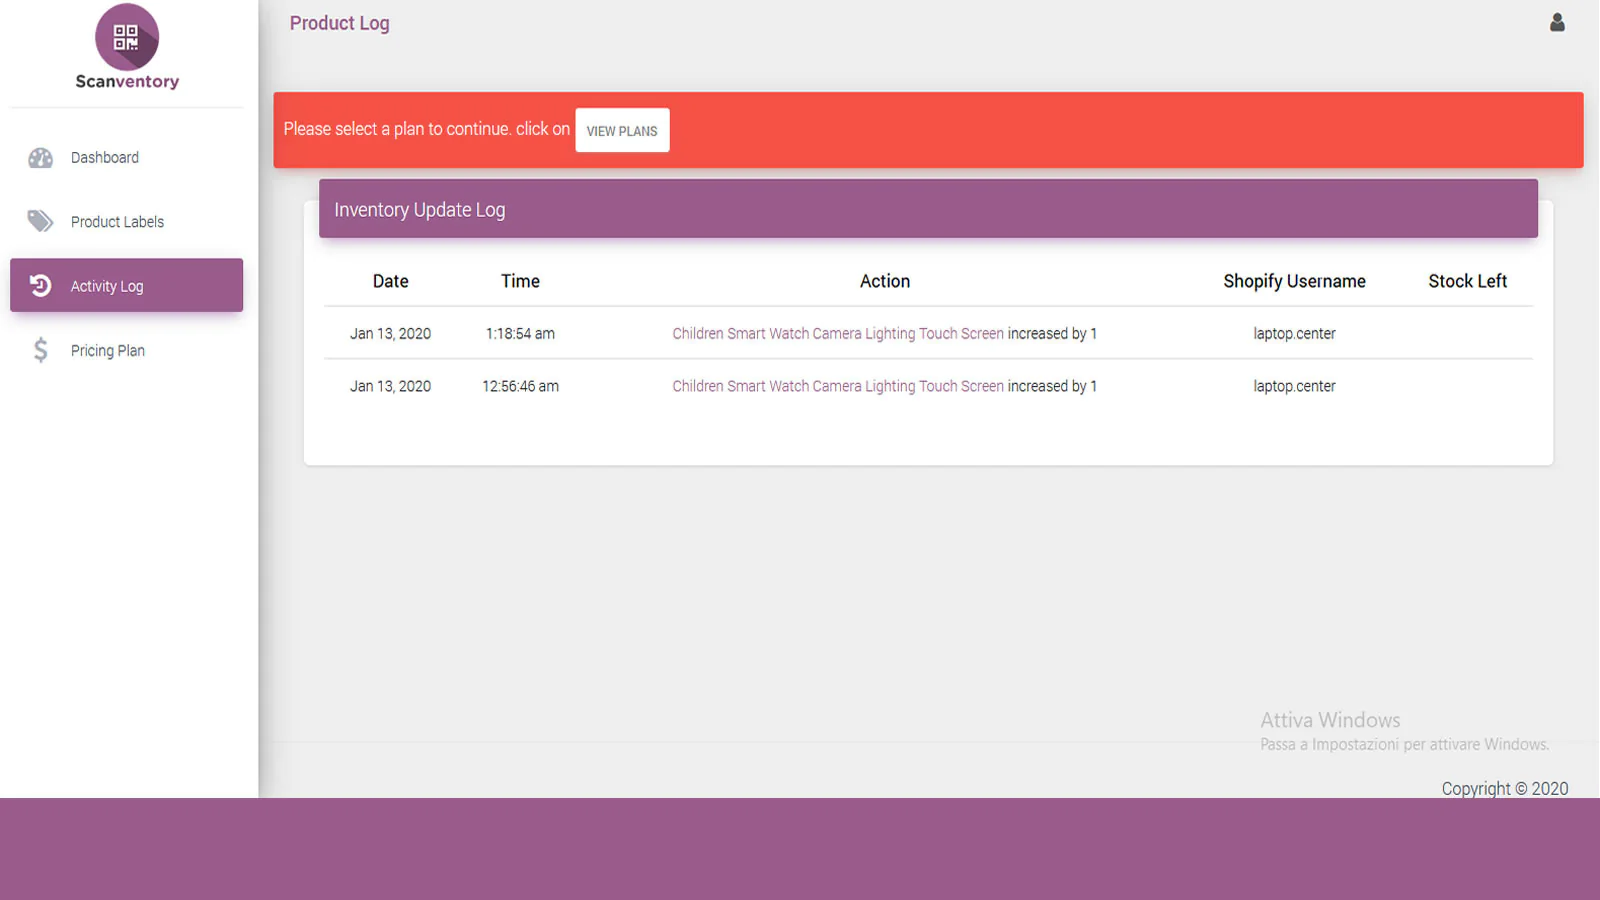Click the Date column header
1600x900 pixels.
[x=390, y=281]
